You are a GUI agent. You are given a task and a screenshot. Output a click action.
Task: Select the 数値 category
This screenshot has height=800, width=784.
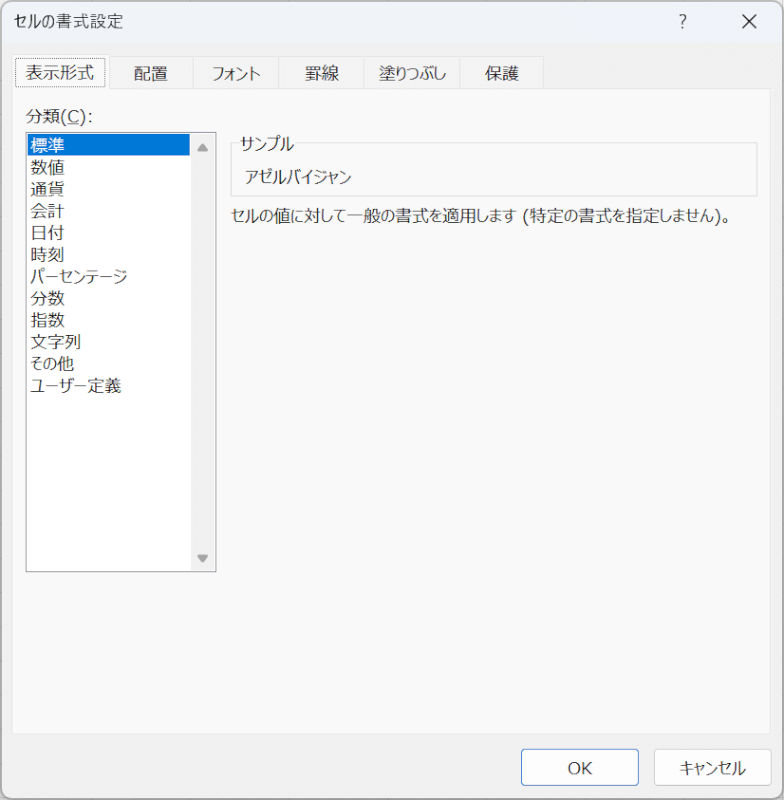[48, 167]
